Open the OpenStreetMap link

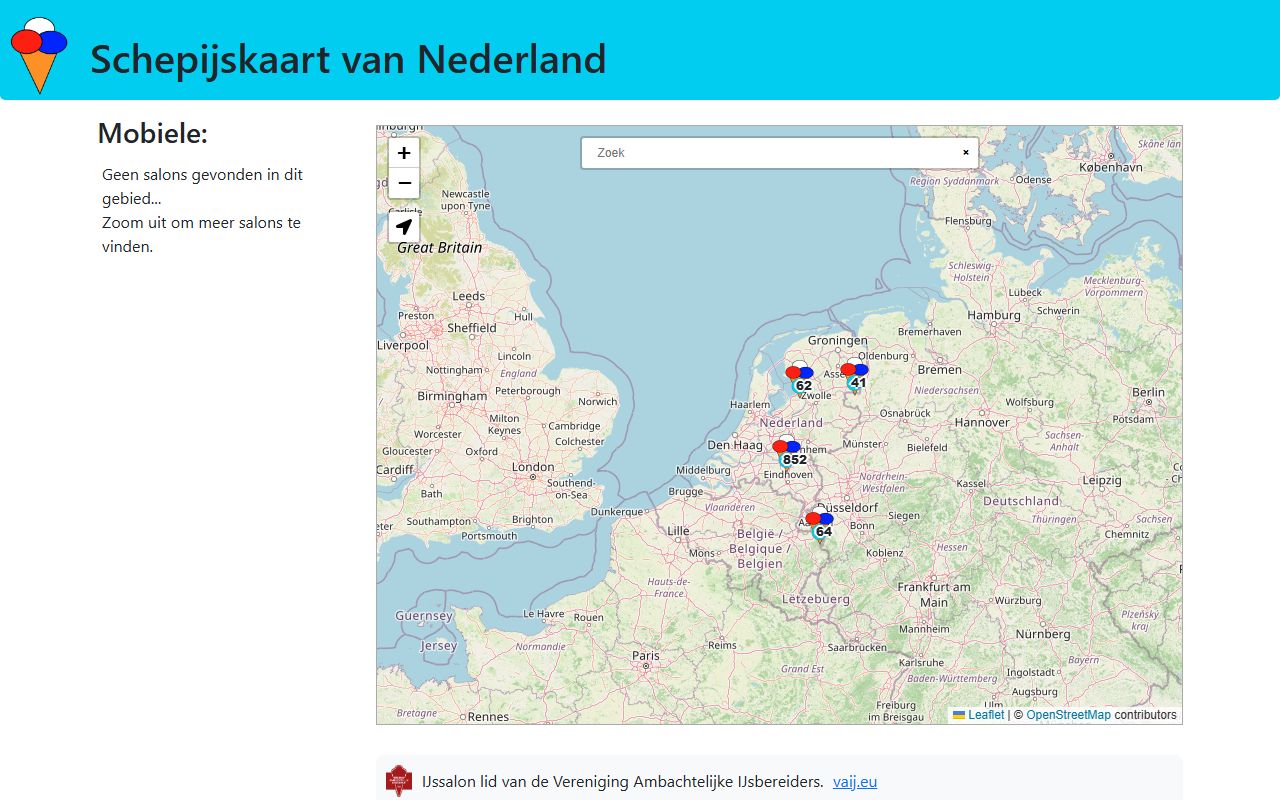[x=1068, y=715]
